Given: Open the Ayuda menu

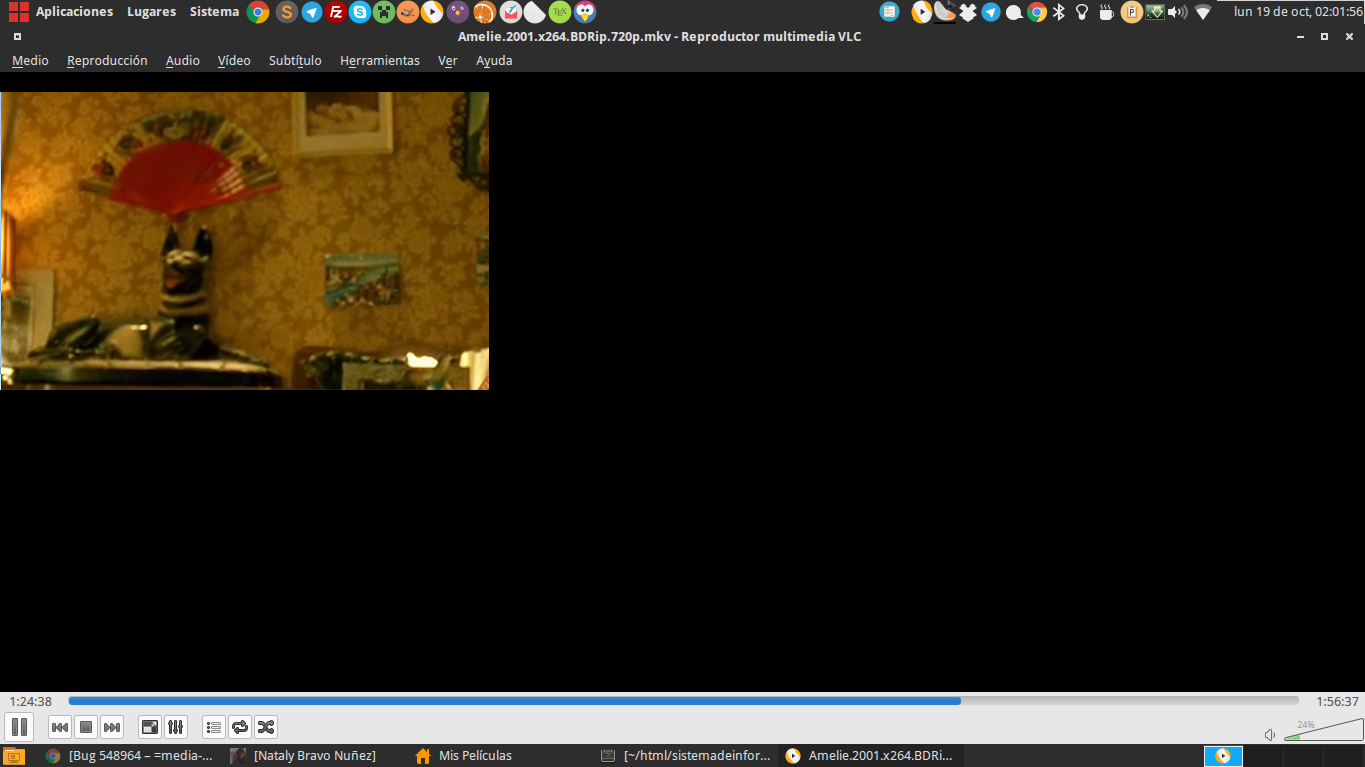Looking at the screenshot, I should [x=494, y=61].
